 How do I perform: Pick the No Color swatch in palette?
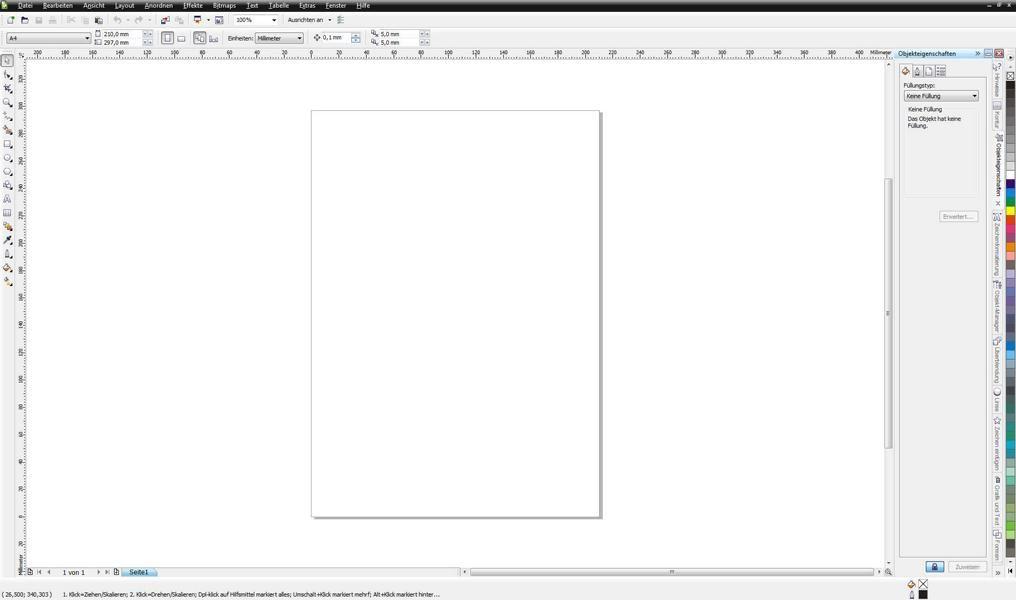(x=1010, y=76)
